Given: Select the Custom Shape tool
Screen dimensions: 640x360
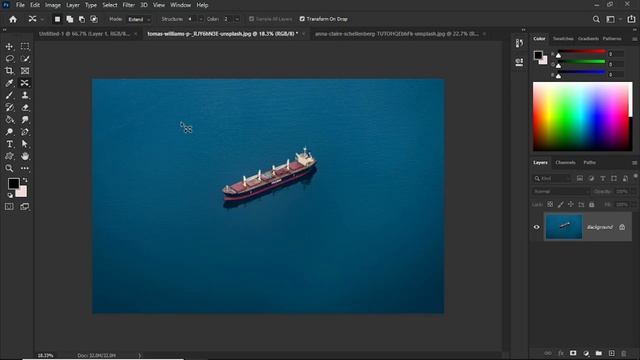Looking at the screenshot, I should pos(9,156).
